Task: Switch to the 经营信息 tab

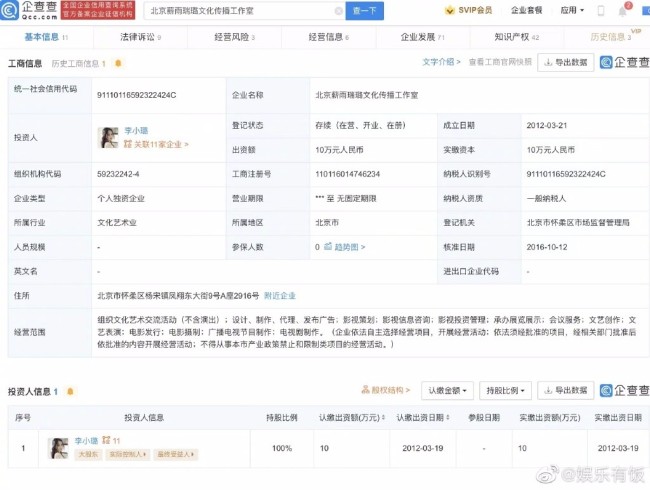Action: pos(328,37)
